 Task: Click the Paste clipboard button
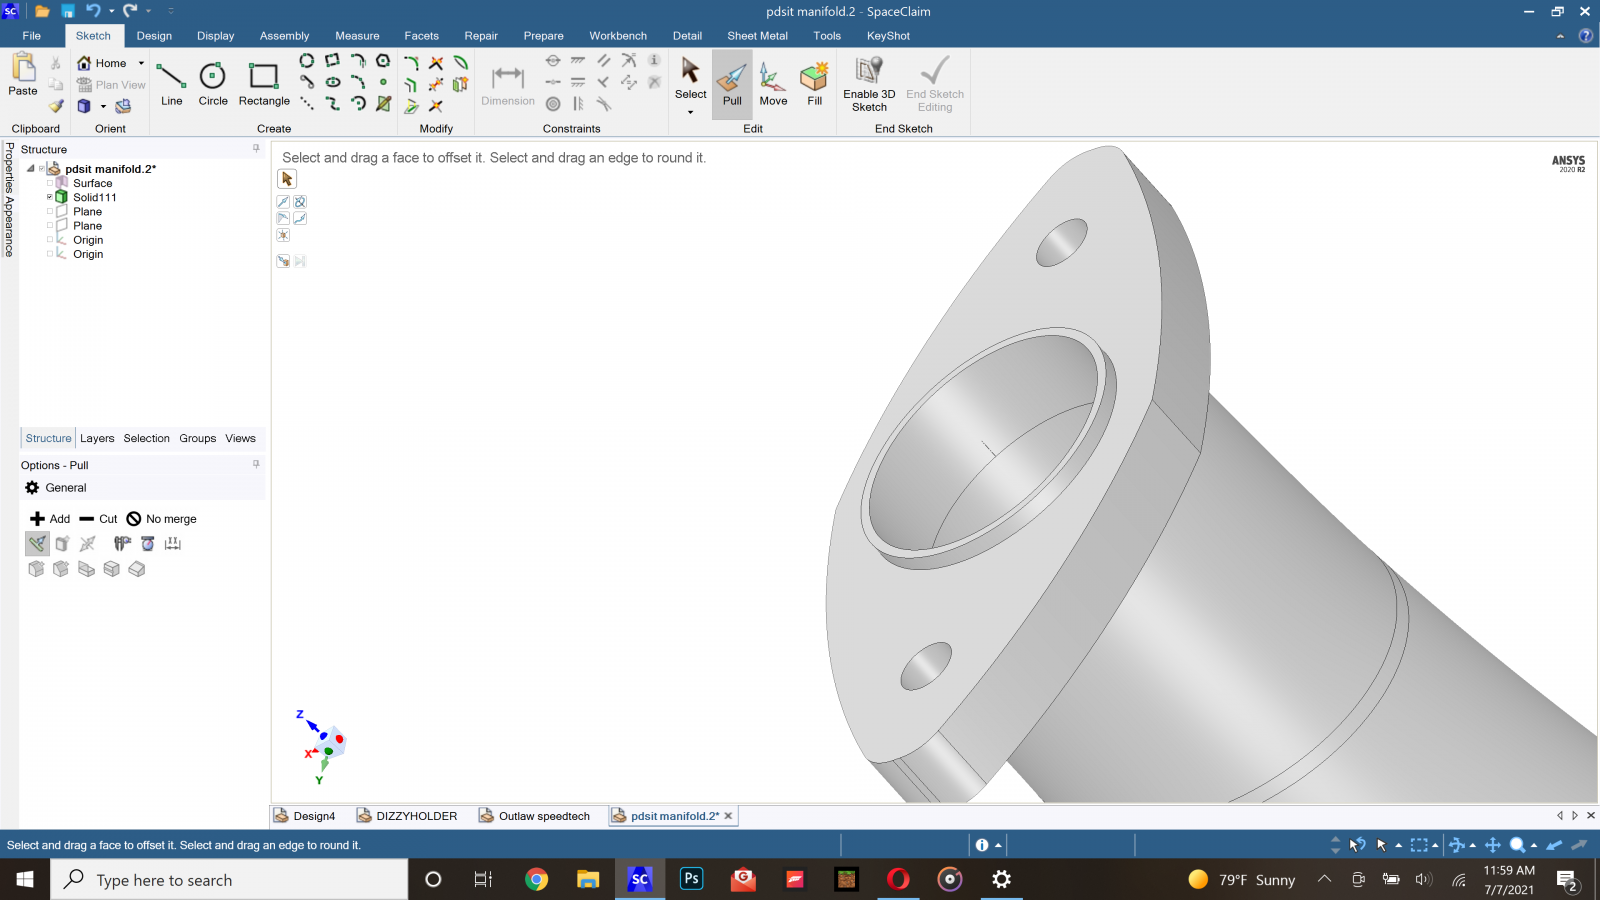click(x=23, y=76)
